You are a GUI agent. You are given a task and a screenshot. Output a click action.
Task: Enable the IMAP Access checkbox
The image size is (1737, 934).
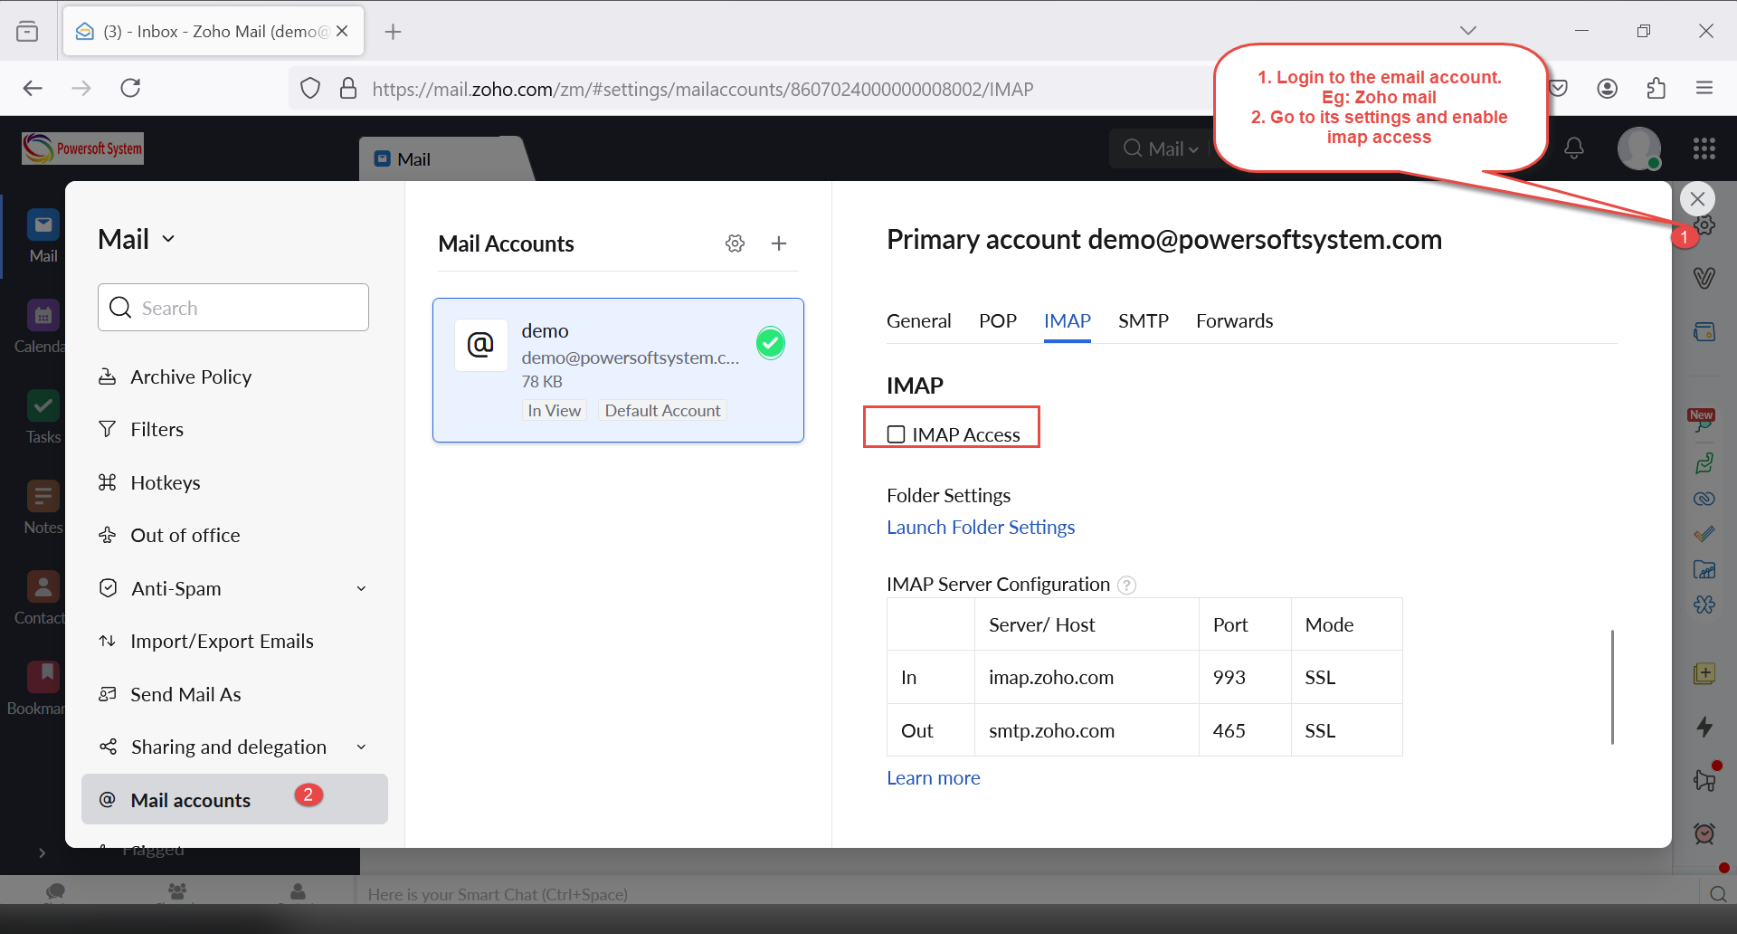point(895,433)
